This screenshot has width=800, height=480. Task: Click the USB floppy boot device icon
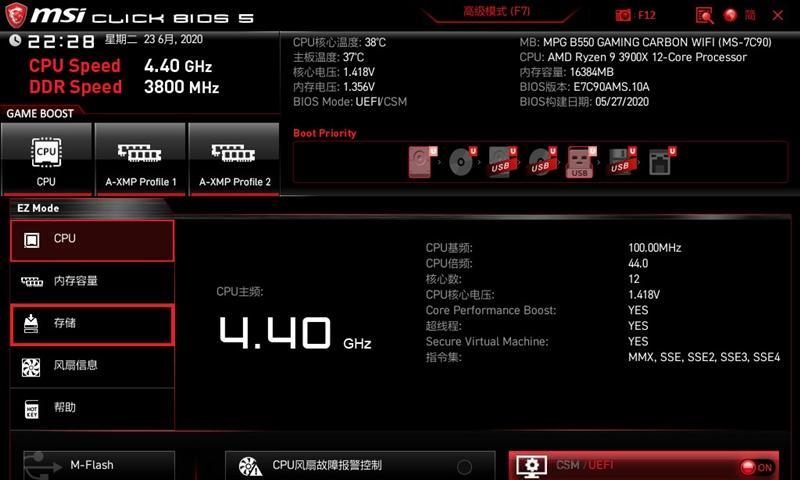tap(622, 162)
